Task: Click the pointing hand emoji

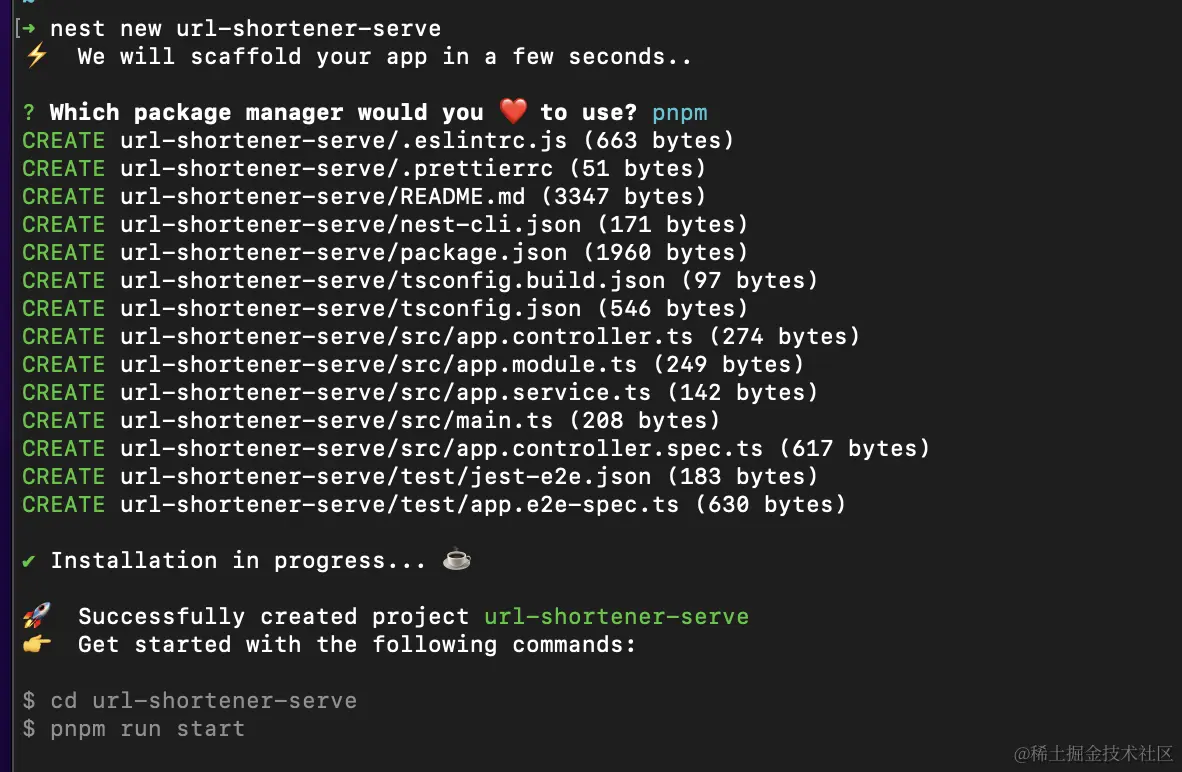Action: [36, 644]
